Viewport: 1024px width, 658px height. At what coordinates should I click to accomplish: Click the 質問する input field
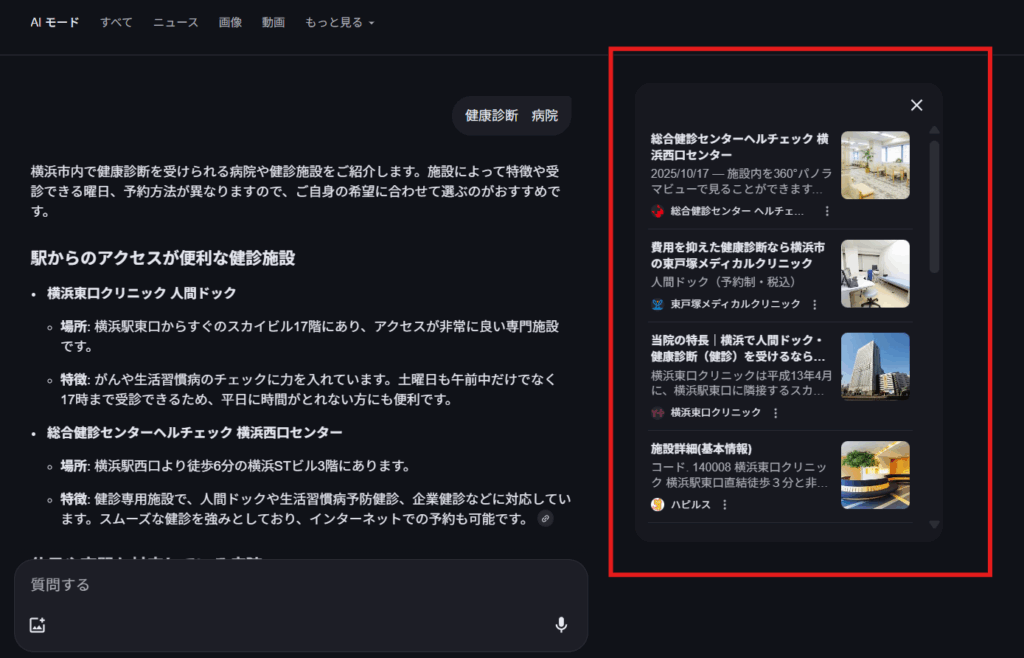[200, 585]
